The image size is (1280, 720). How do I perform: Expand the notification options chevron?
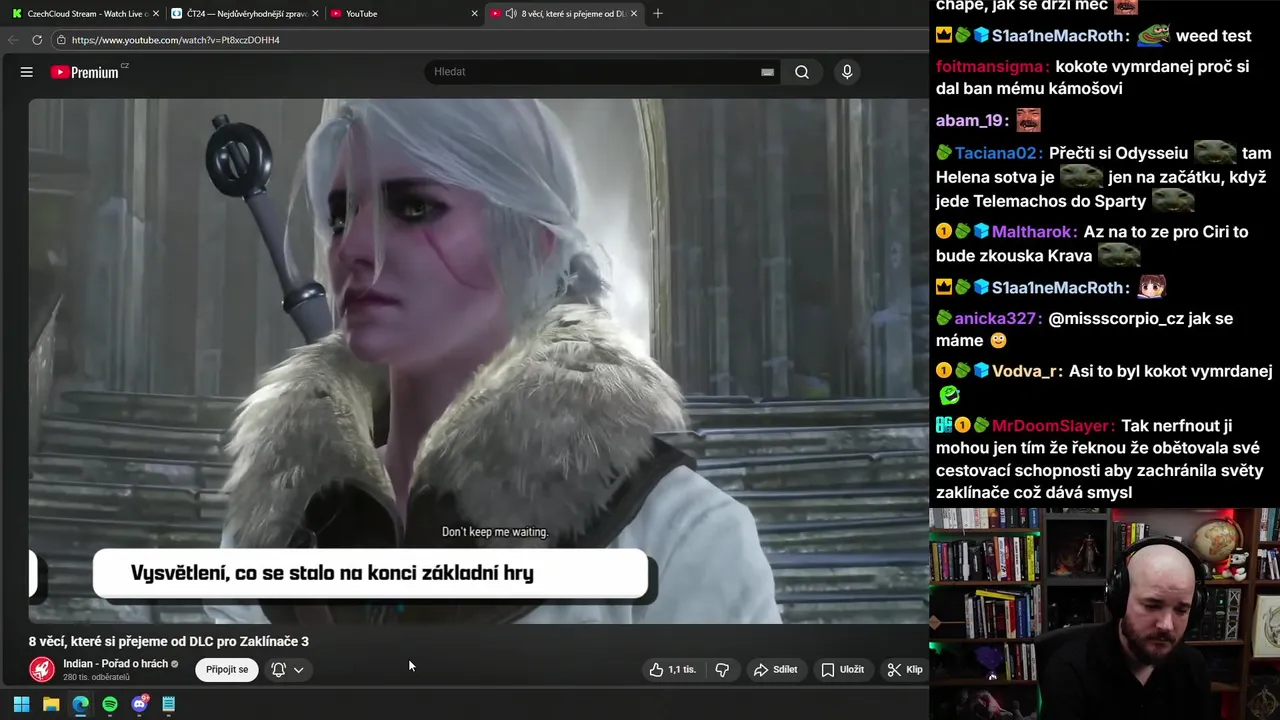(298, 670)
